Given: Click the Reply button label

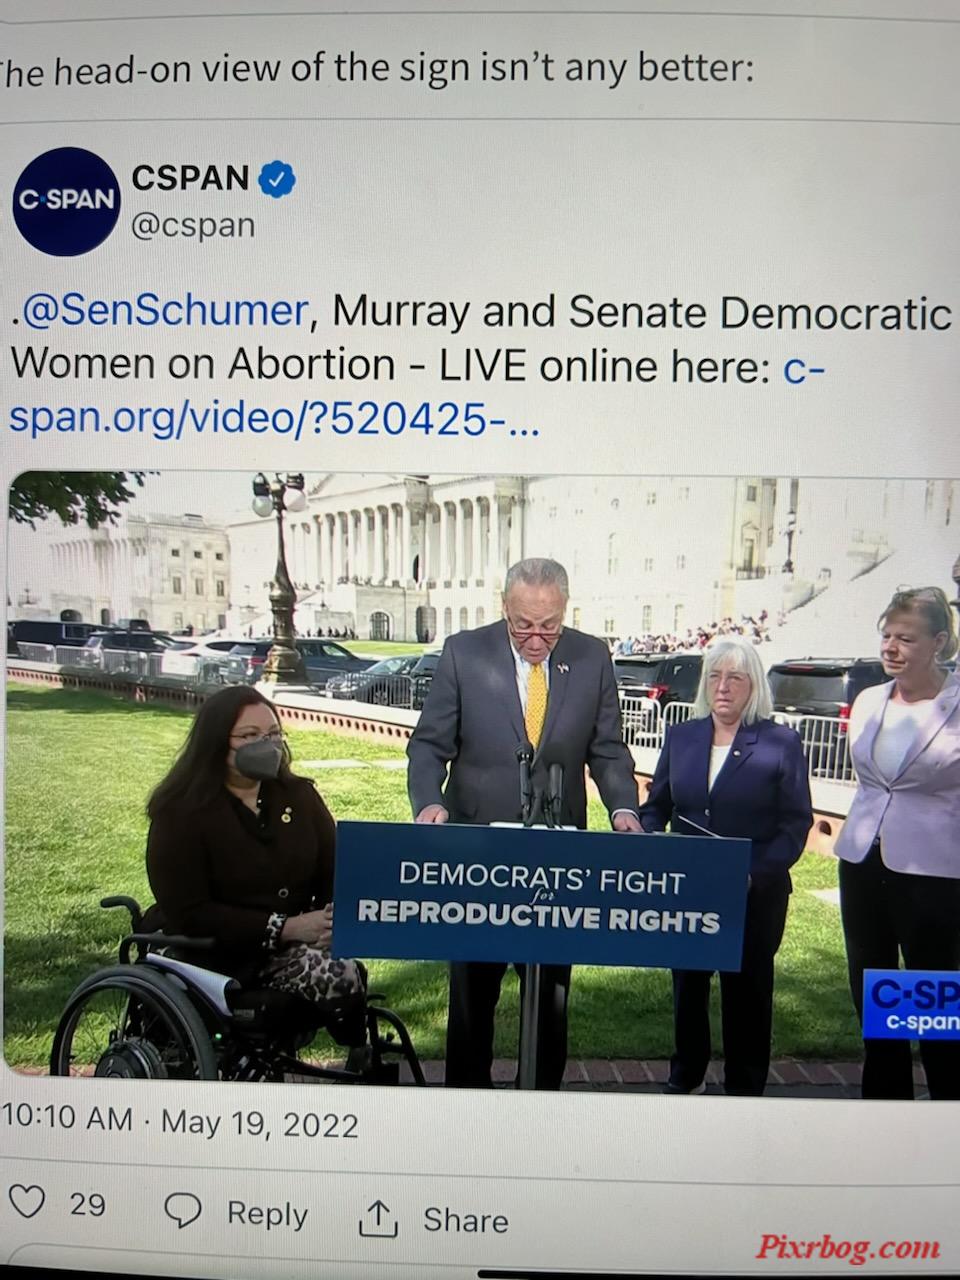Looking at the screenshot, I should point(266,1213).
